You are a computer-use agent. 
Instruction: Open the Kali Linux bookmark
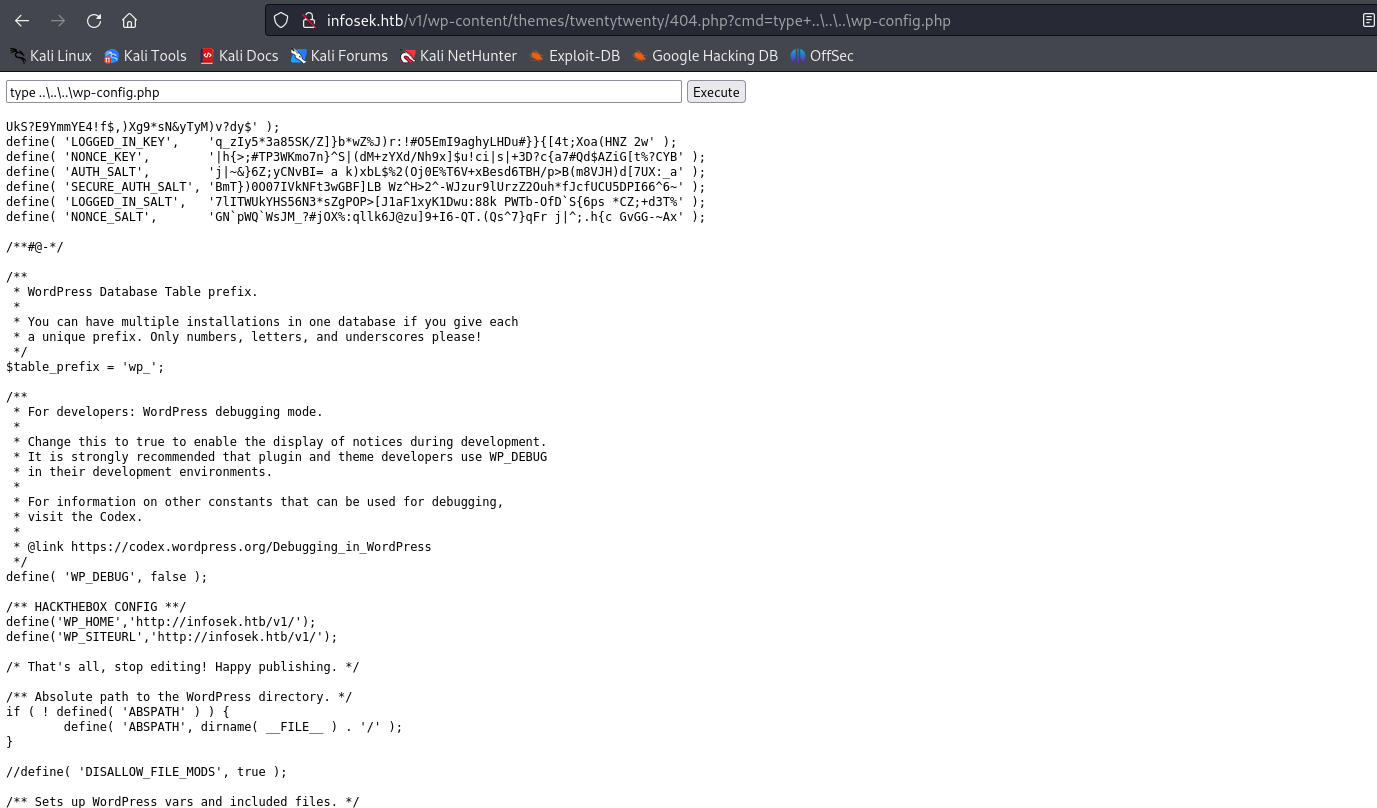(x=50, y=56)
